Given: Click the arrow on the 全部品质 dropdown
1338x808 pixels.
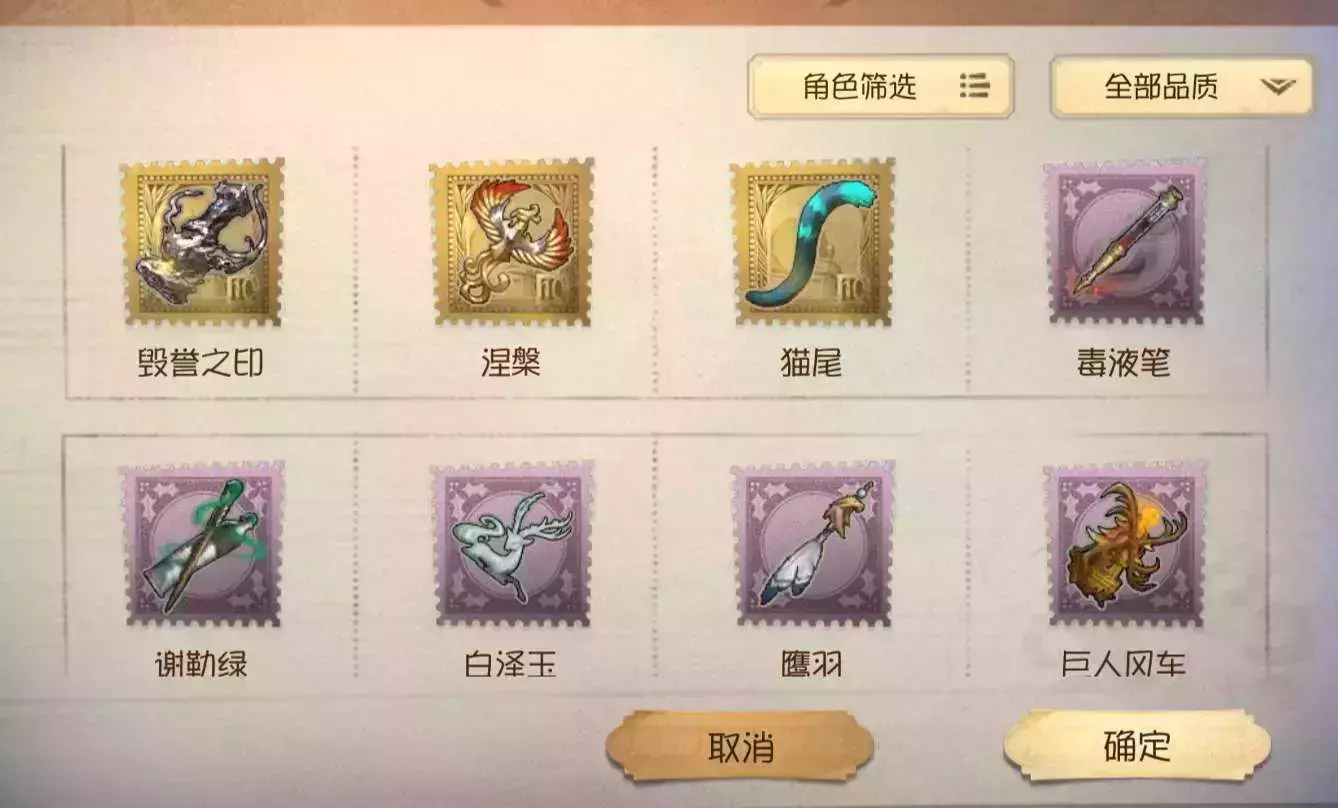Looking at the screenshot, I should 1277,87.
